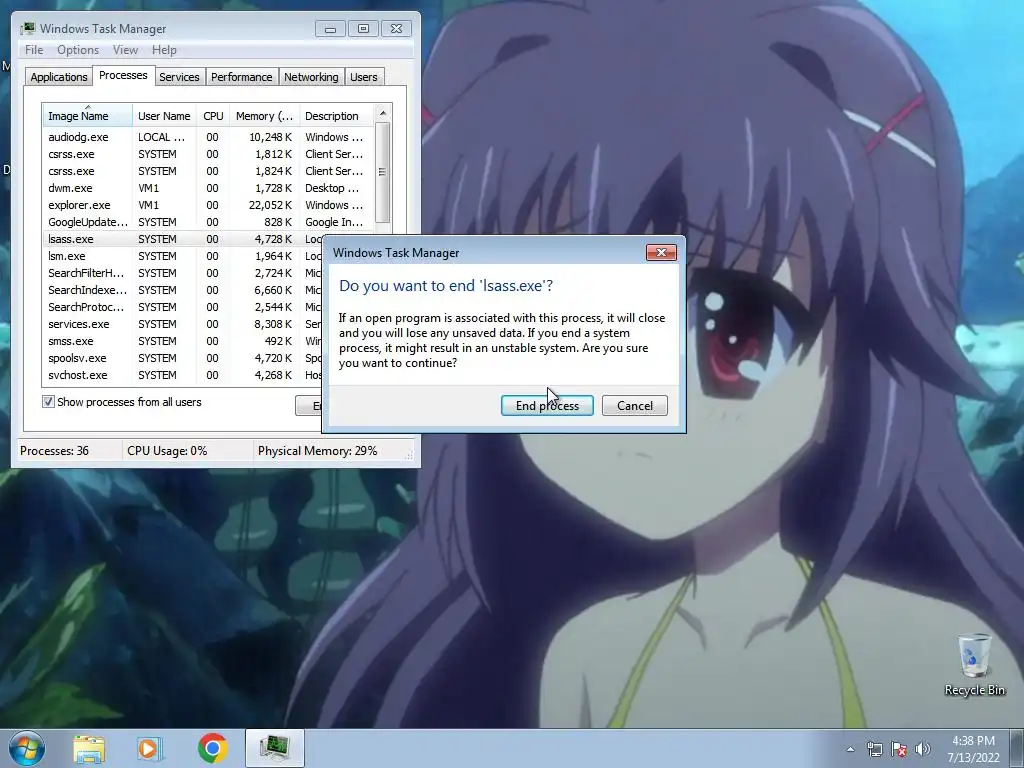The width and height of the screenshot is (1024, 768).
Task: Switch to the Users tab
Action: pyautogui.click(x=363, y=77)
